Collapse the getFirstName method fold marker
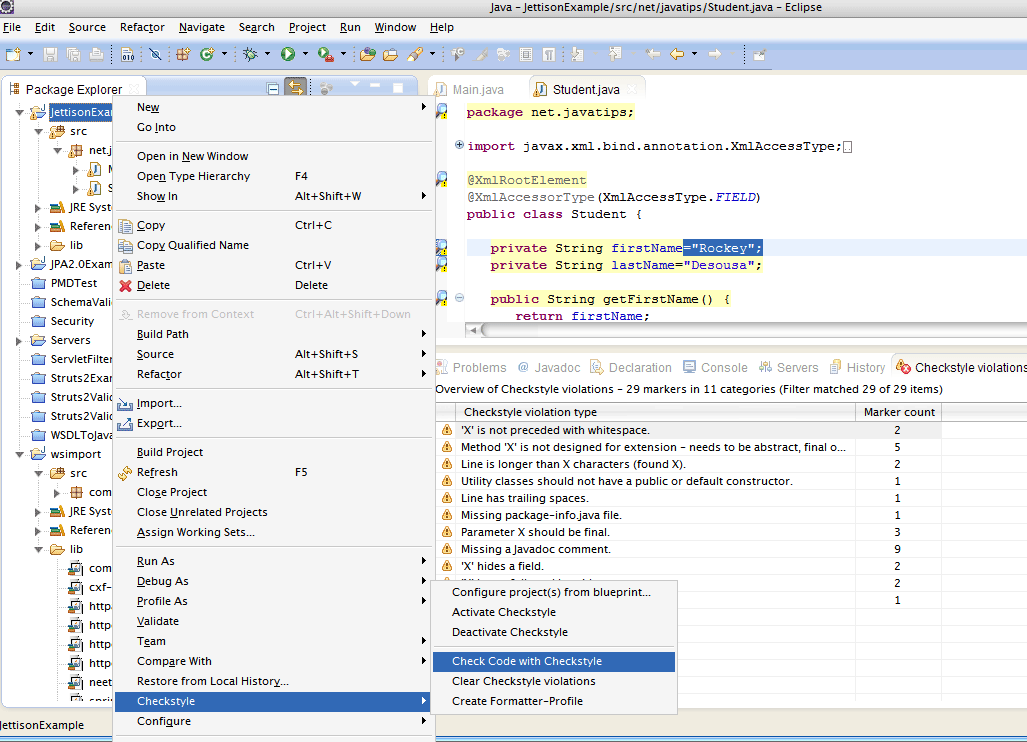This screenshot has height=742, width=1027. pyautogui.click(x=460, y=298)
